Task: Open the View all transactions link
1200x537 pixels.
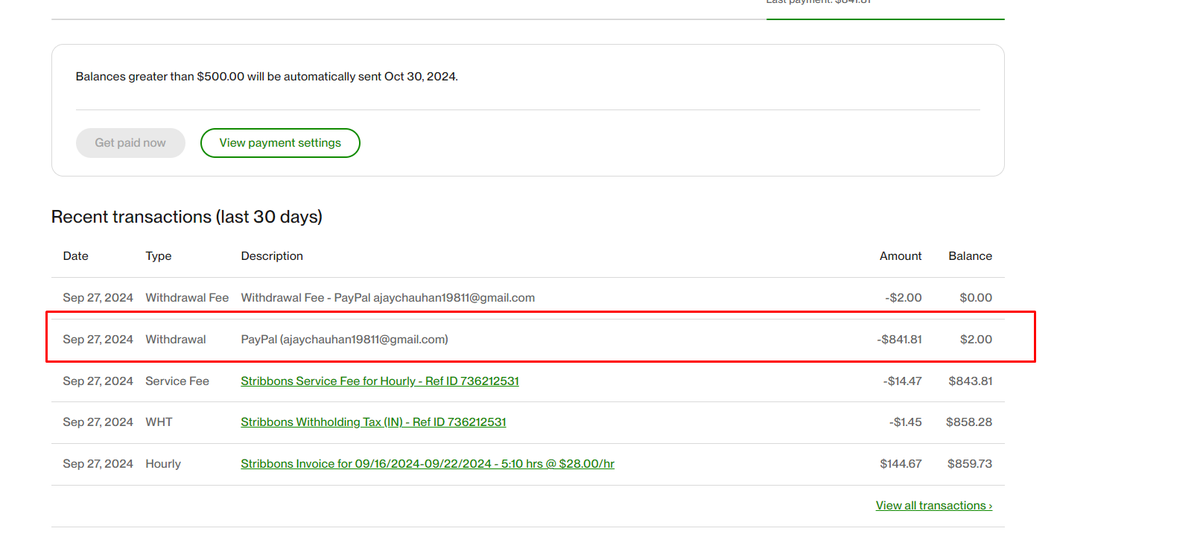Action: [934, 506]
